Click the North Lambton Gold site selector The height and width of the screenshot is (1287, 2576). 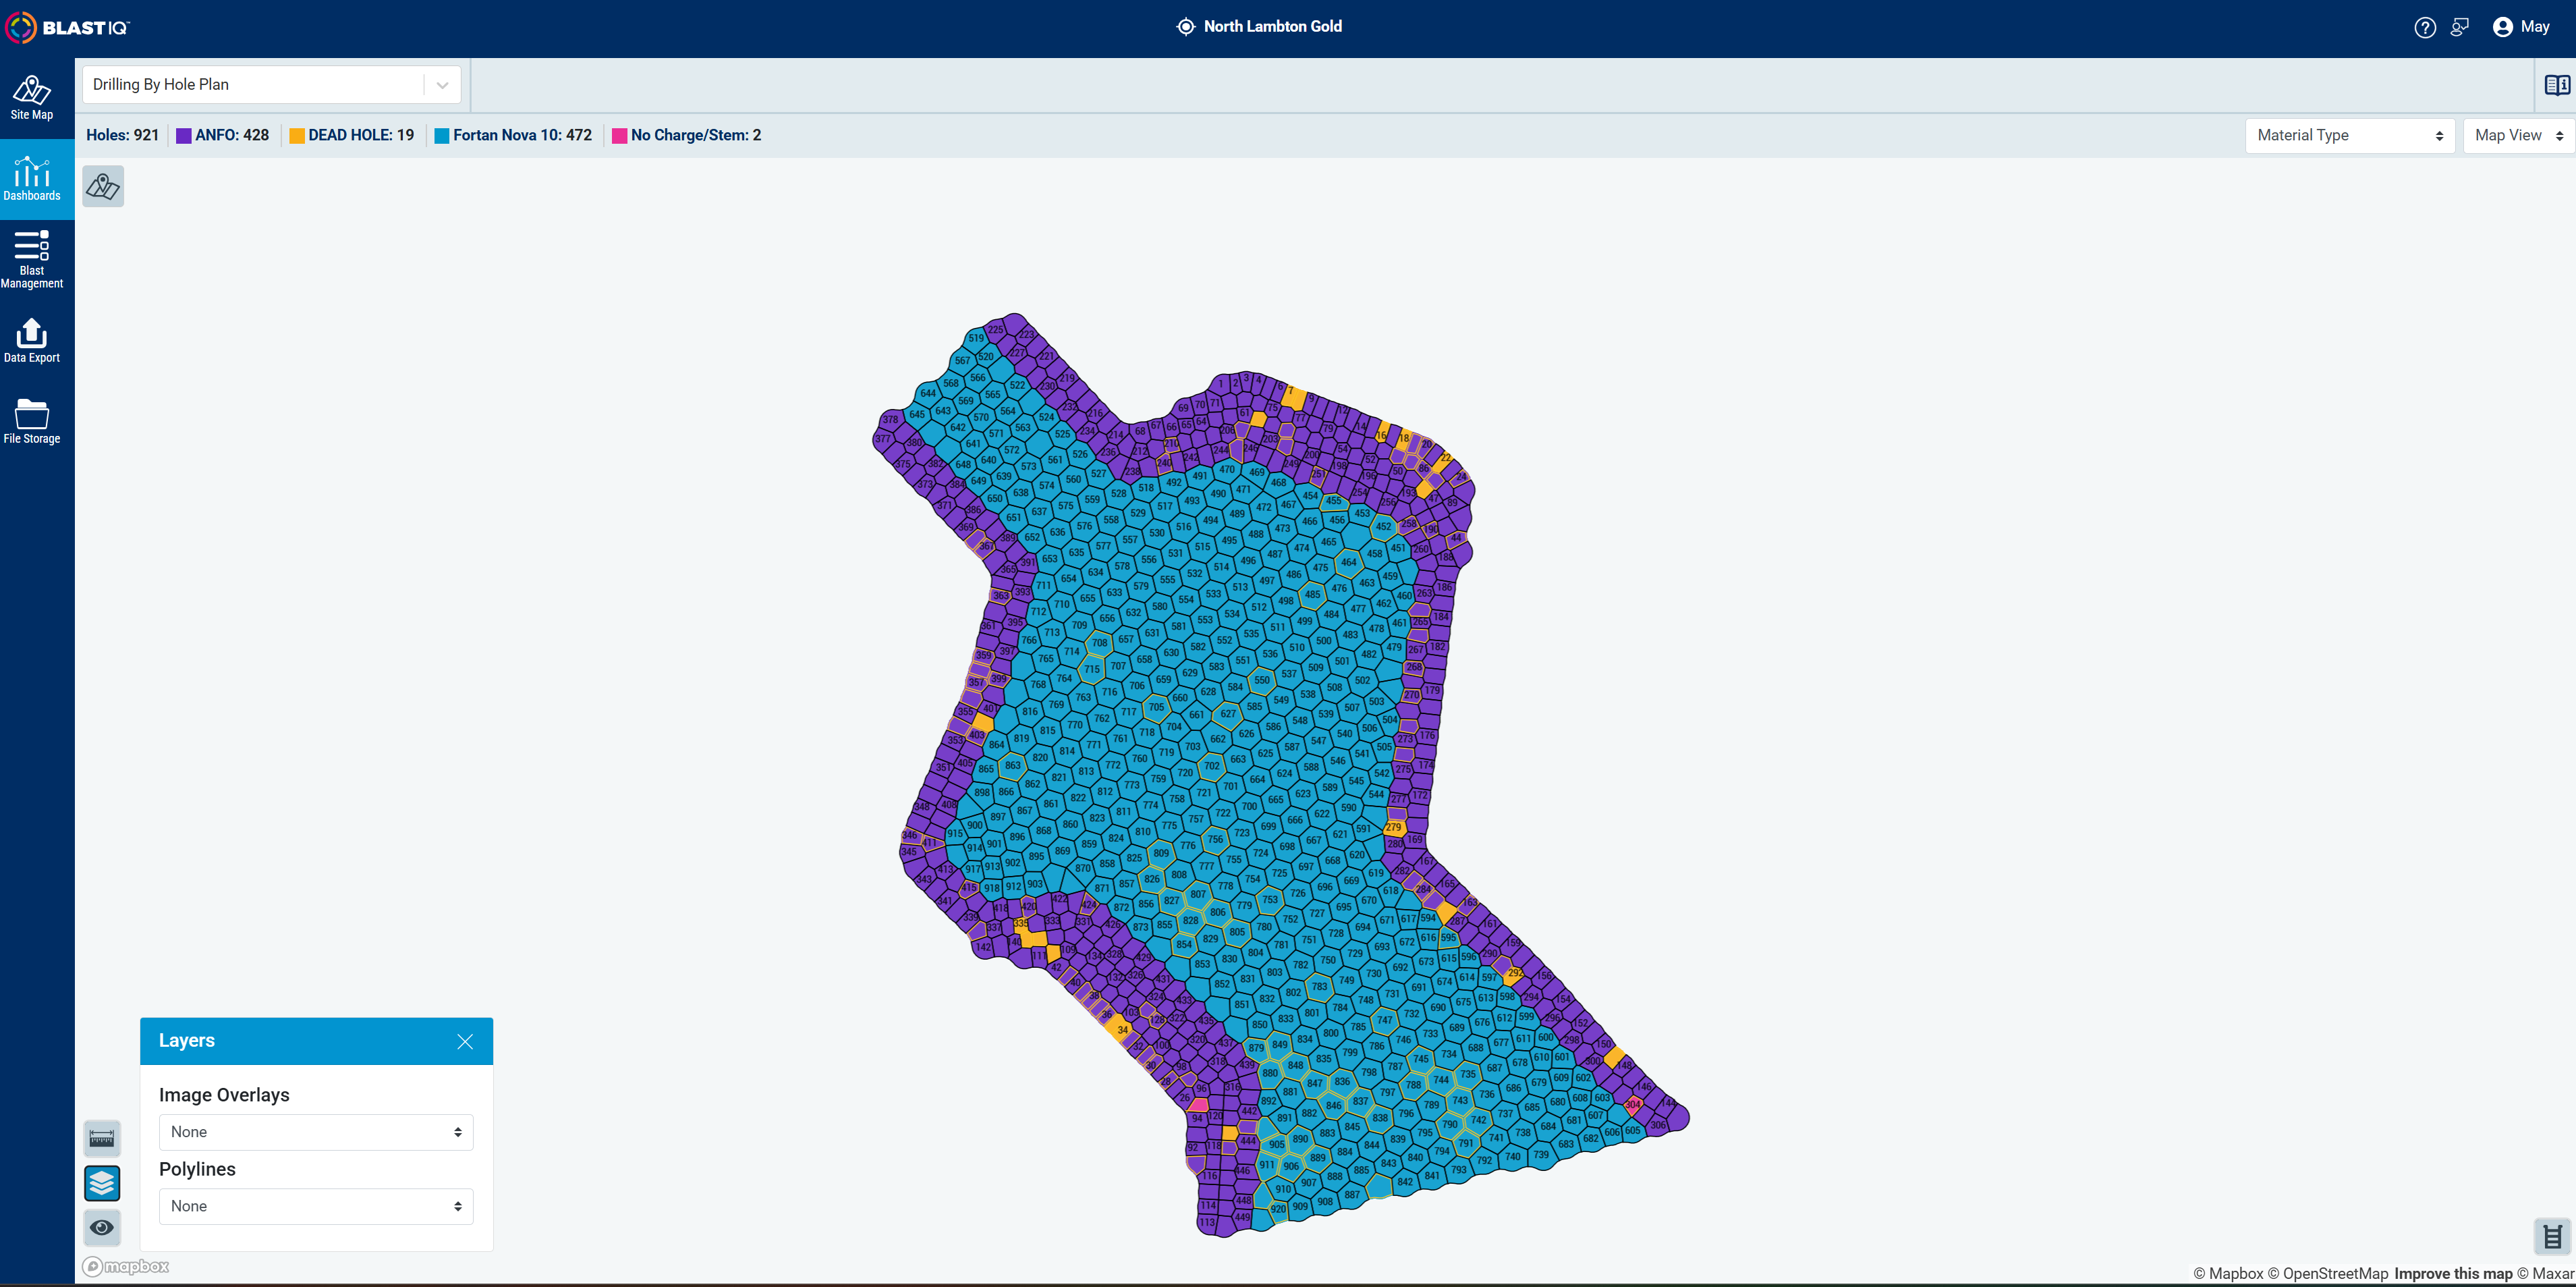pos(1259,27)
